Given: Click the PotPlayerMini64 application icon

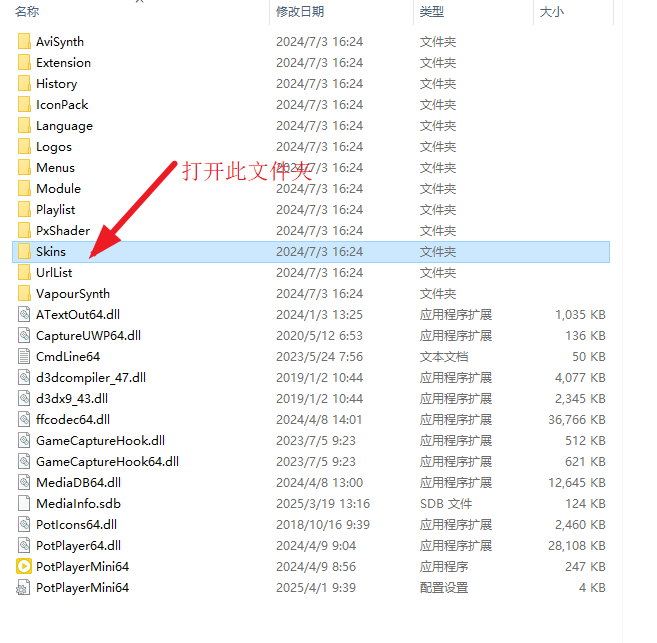Looking at the screenshot, I should pos(24,566).
